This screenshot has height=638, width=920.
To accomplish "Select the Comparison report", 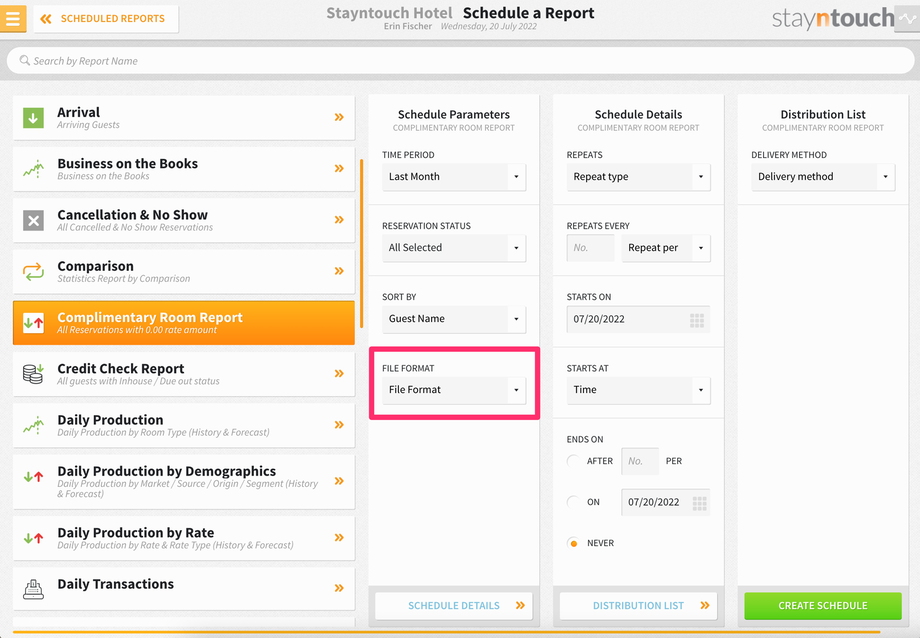I will pos(184,271).
